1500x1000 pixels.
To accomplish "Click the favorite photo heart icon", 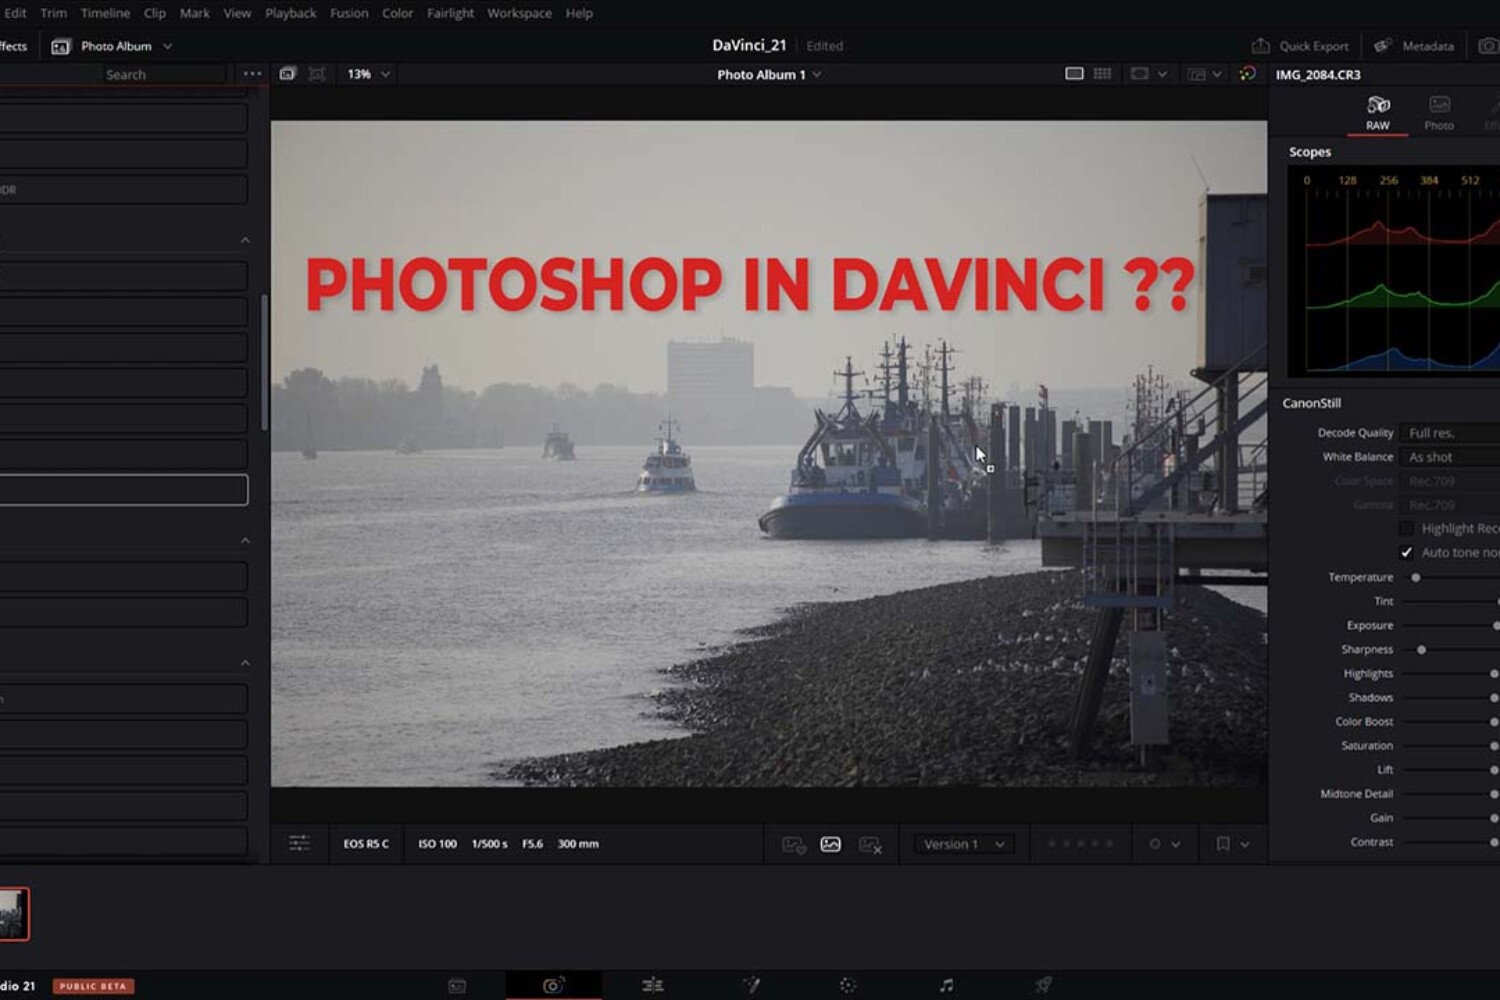I will (793, 845).
